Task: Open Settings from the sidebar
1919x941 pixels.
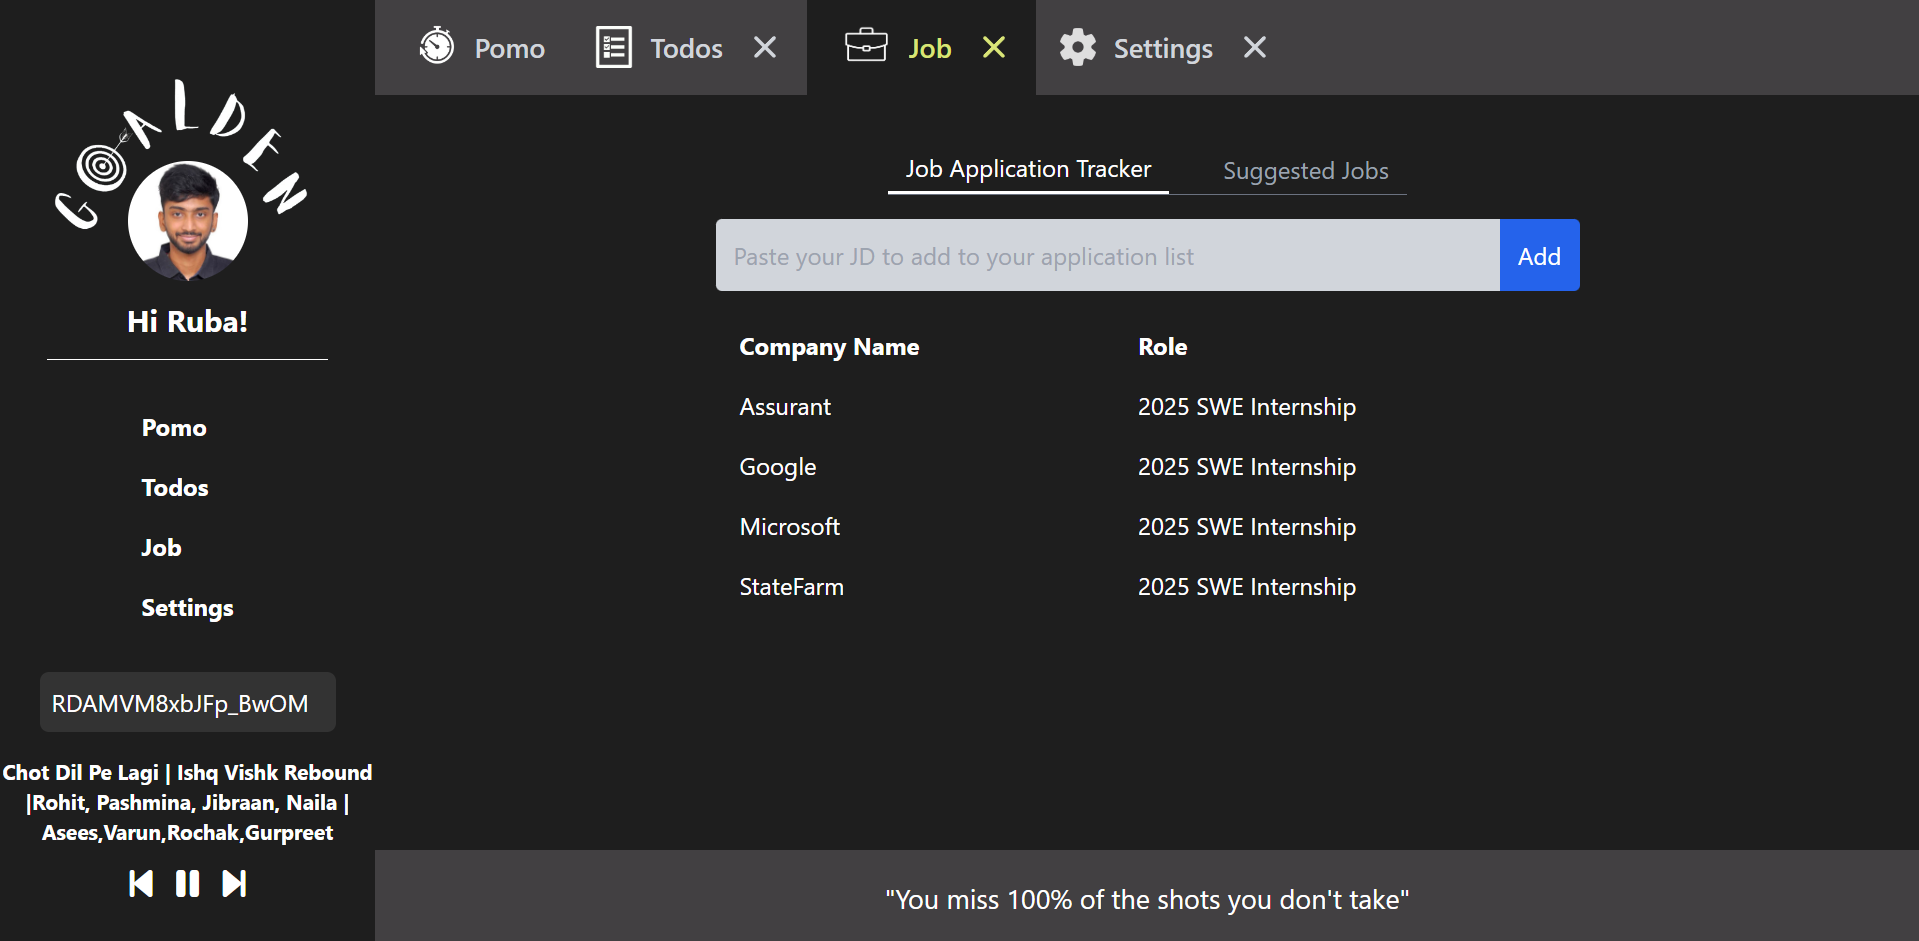Action: point(187,608)
